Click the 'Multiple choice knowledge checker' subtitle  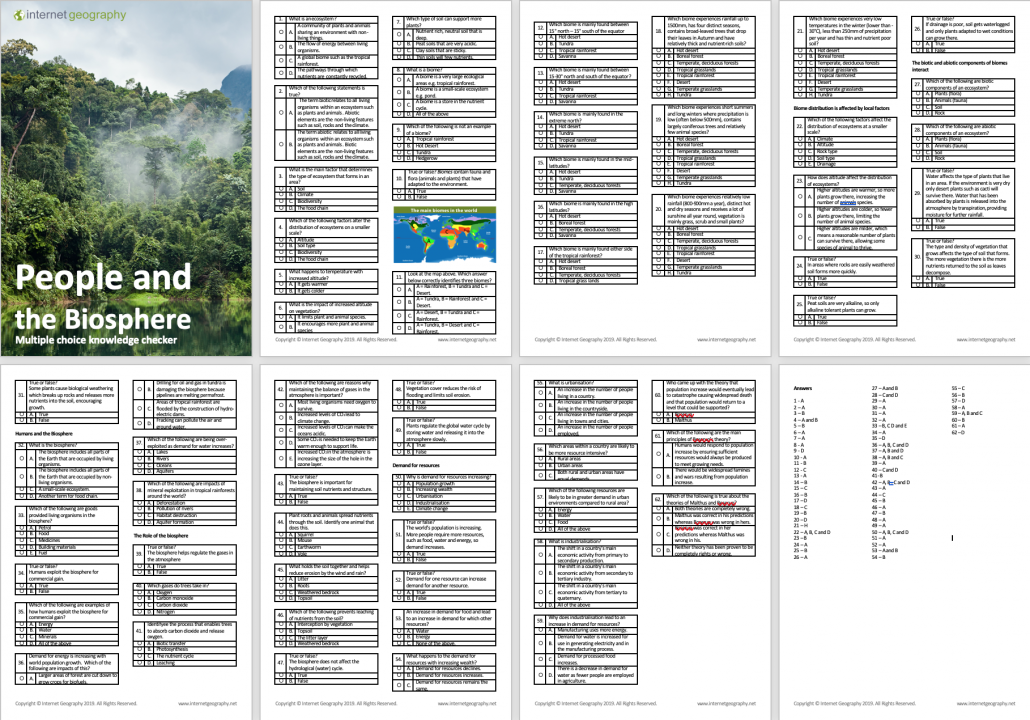96,340
